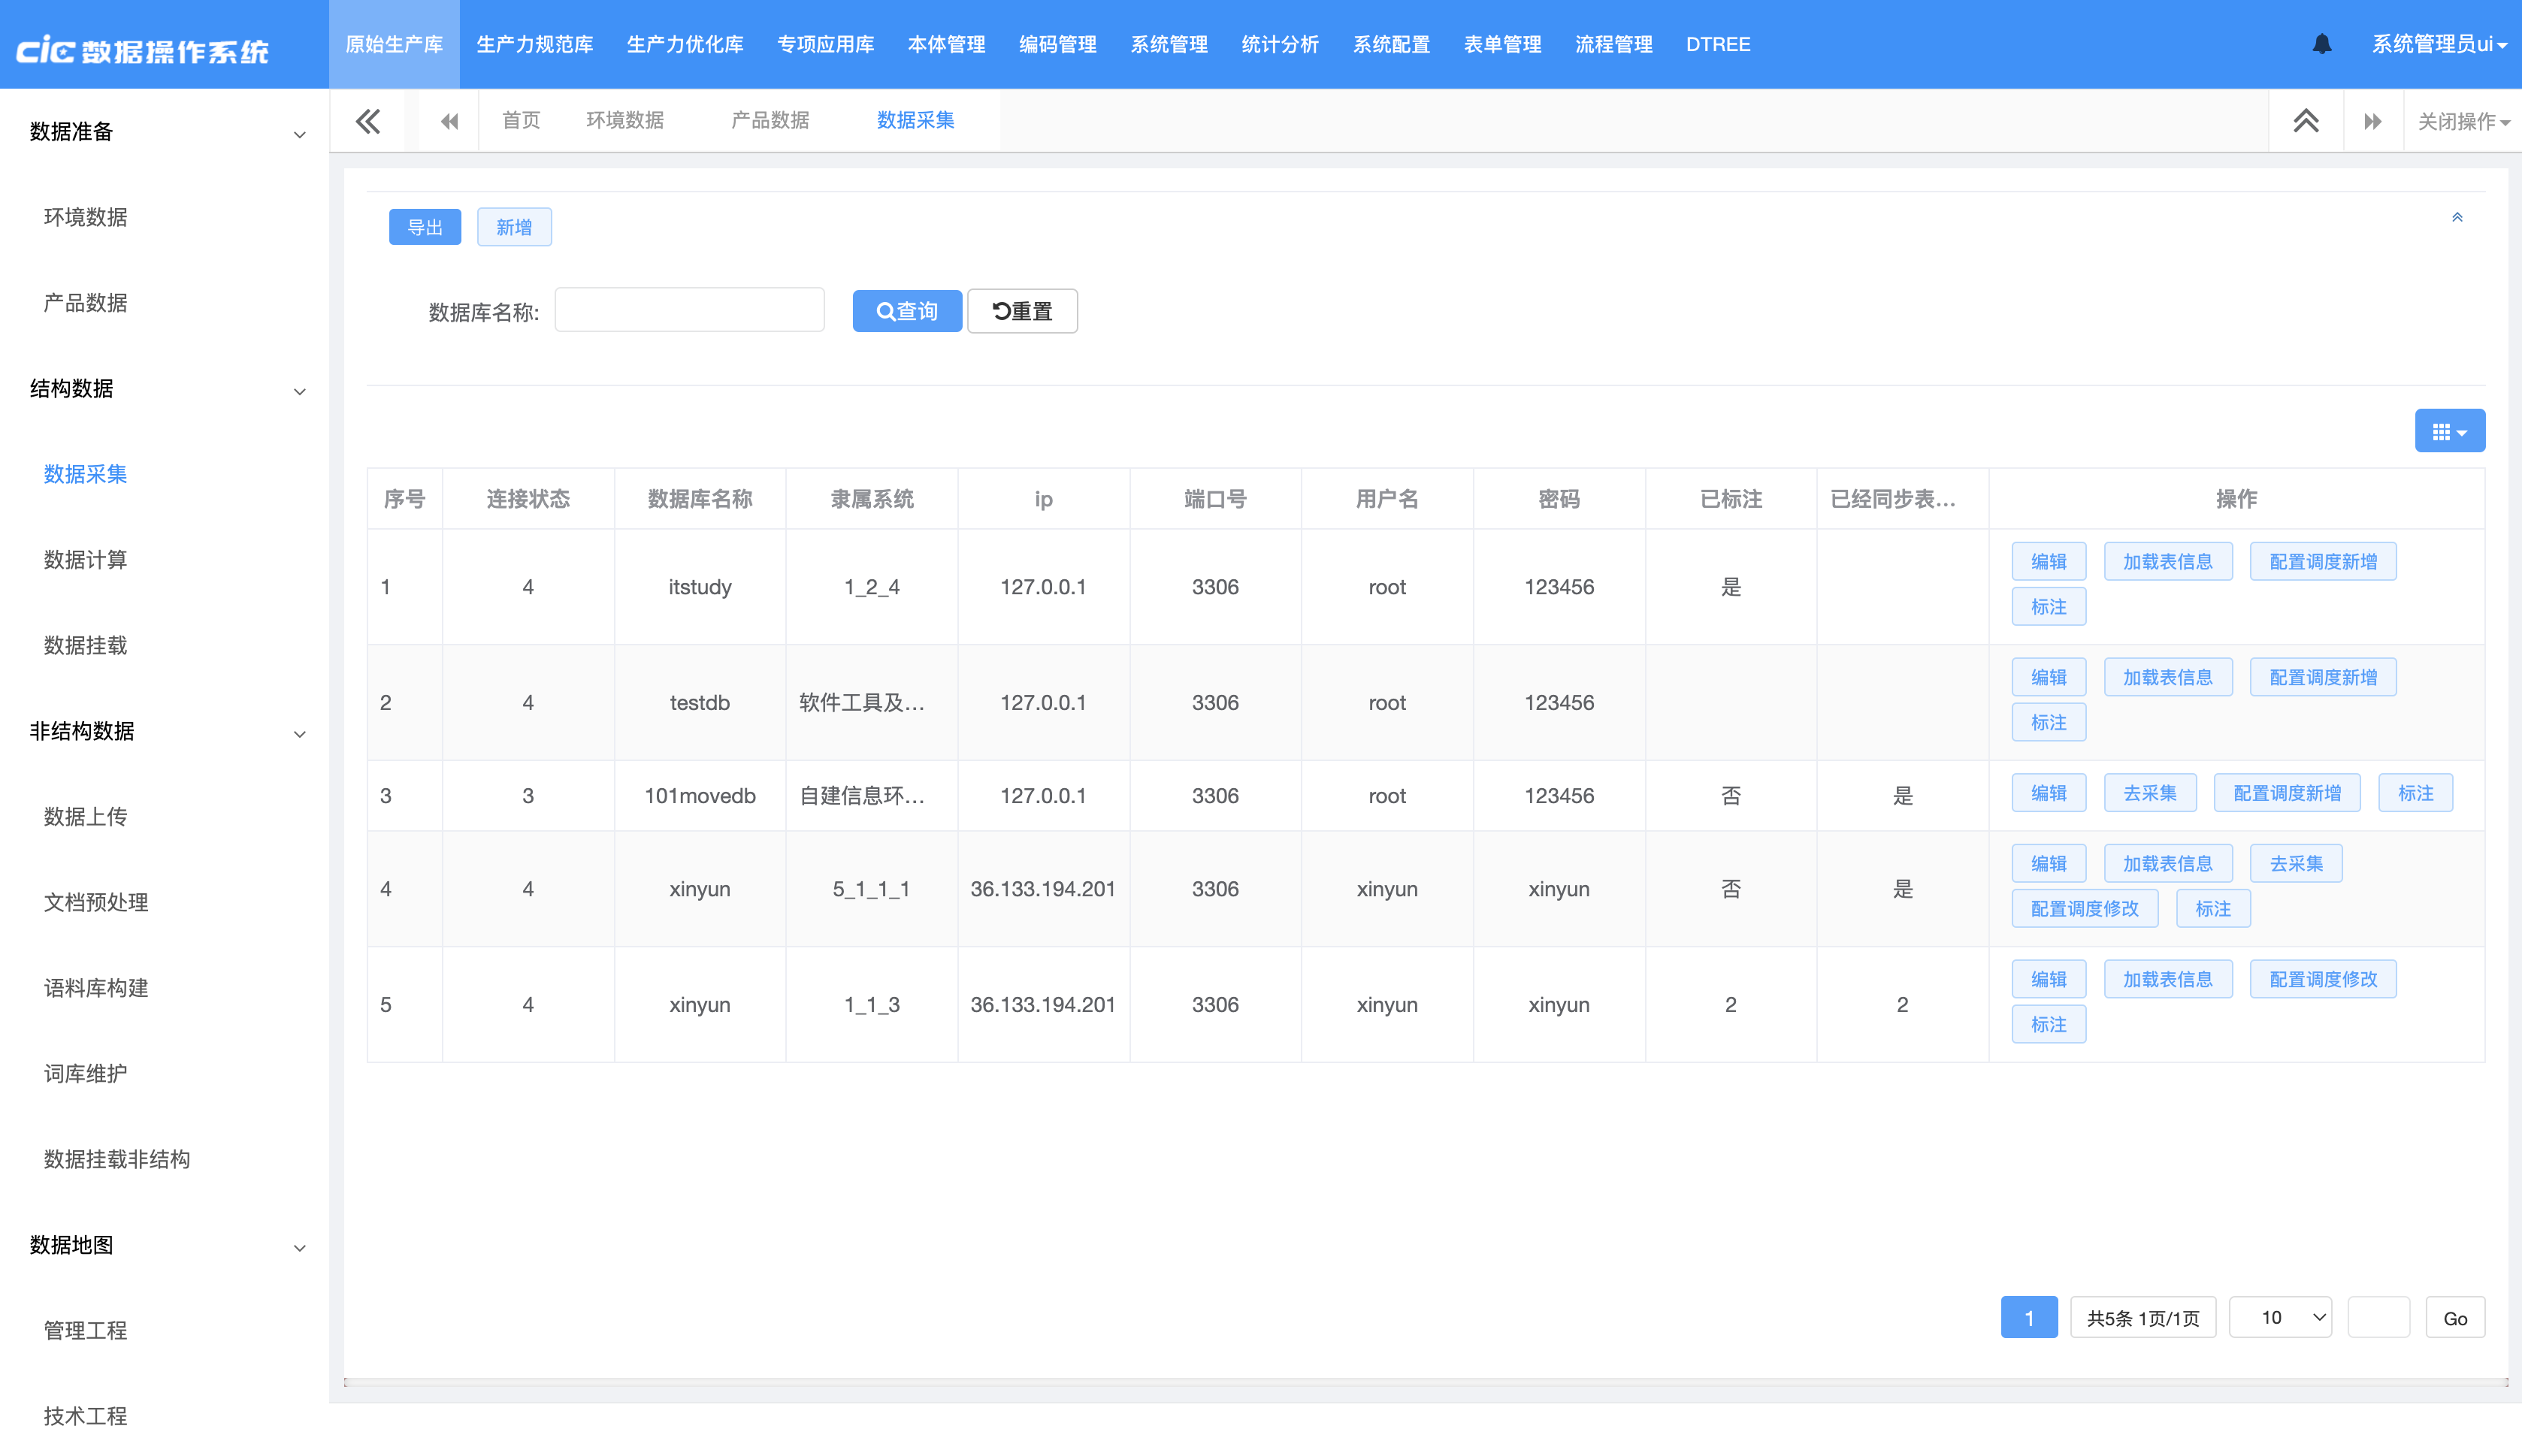The image size is (2522, 1456).
Task: Open the 关闭操作 dropdown
Action: click(2461, 121)
